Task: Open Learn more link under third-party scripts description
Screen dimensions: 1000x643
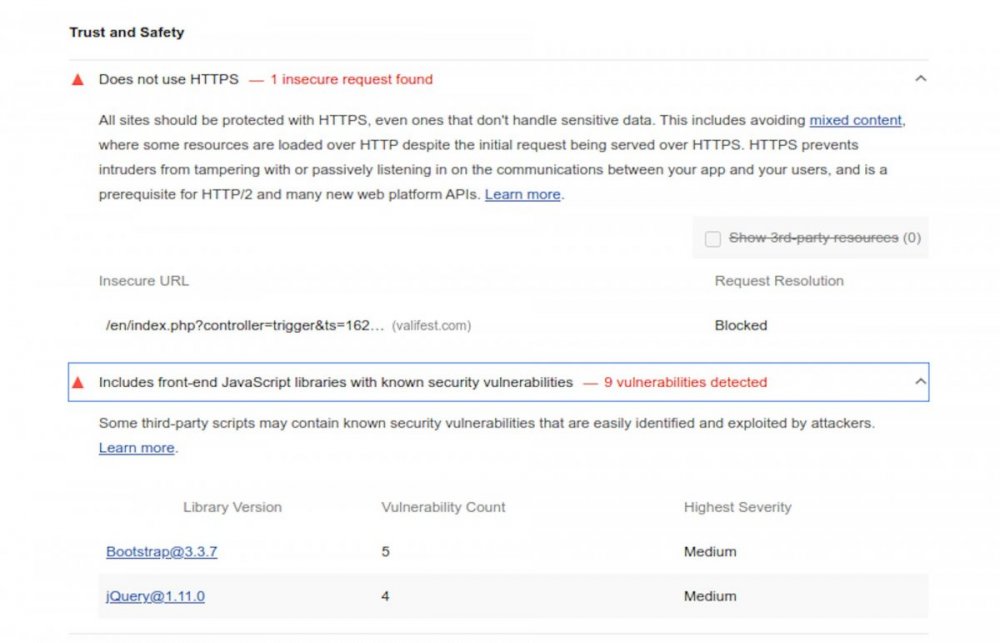Action: click(x=136, y=448)
